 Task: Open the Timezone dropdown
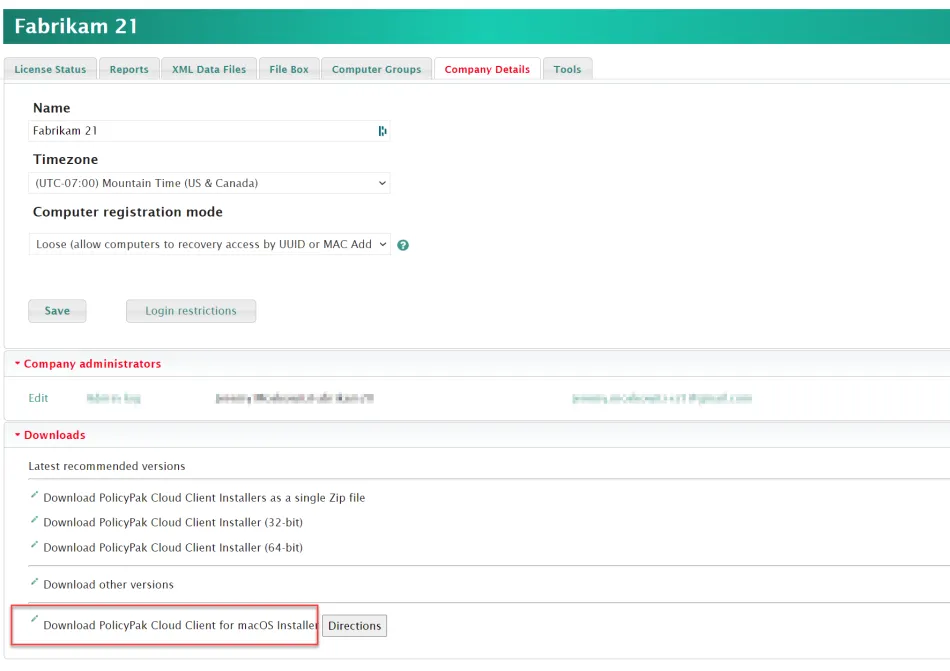pos(209,183)
